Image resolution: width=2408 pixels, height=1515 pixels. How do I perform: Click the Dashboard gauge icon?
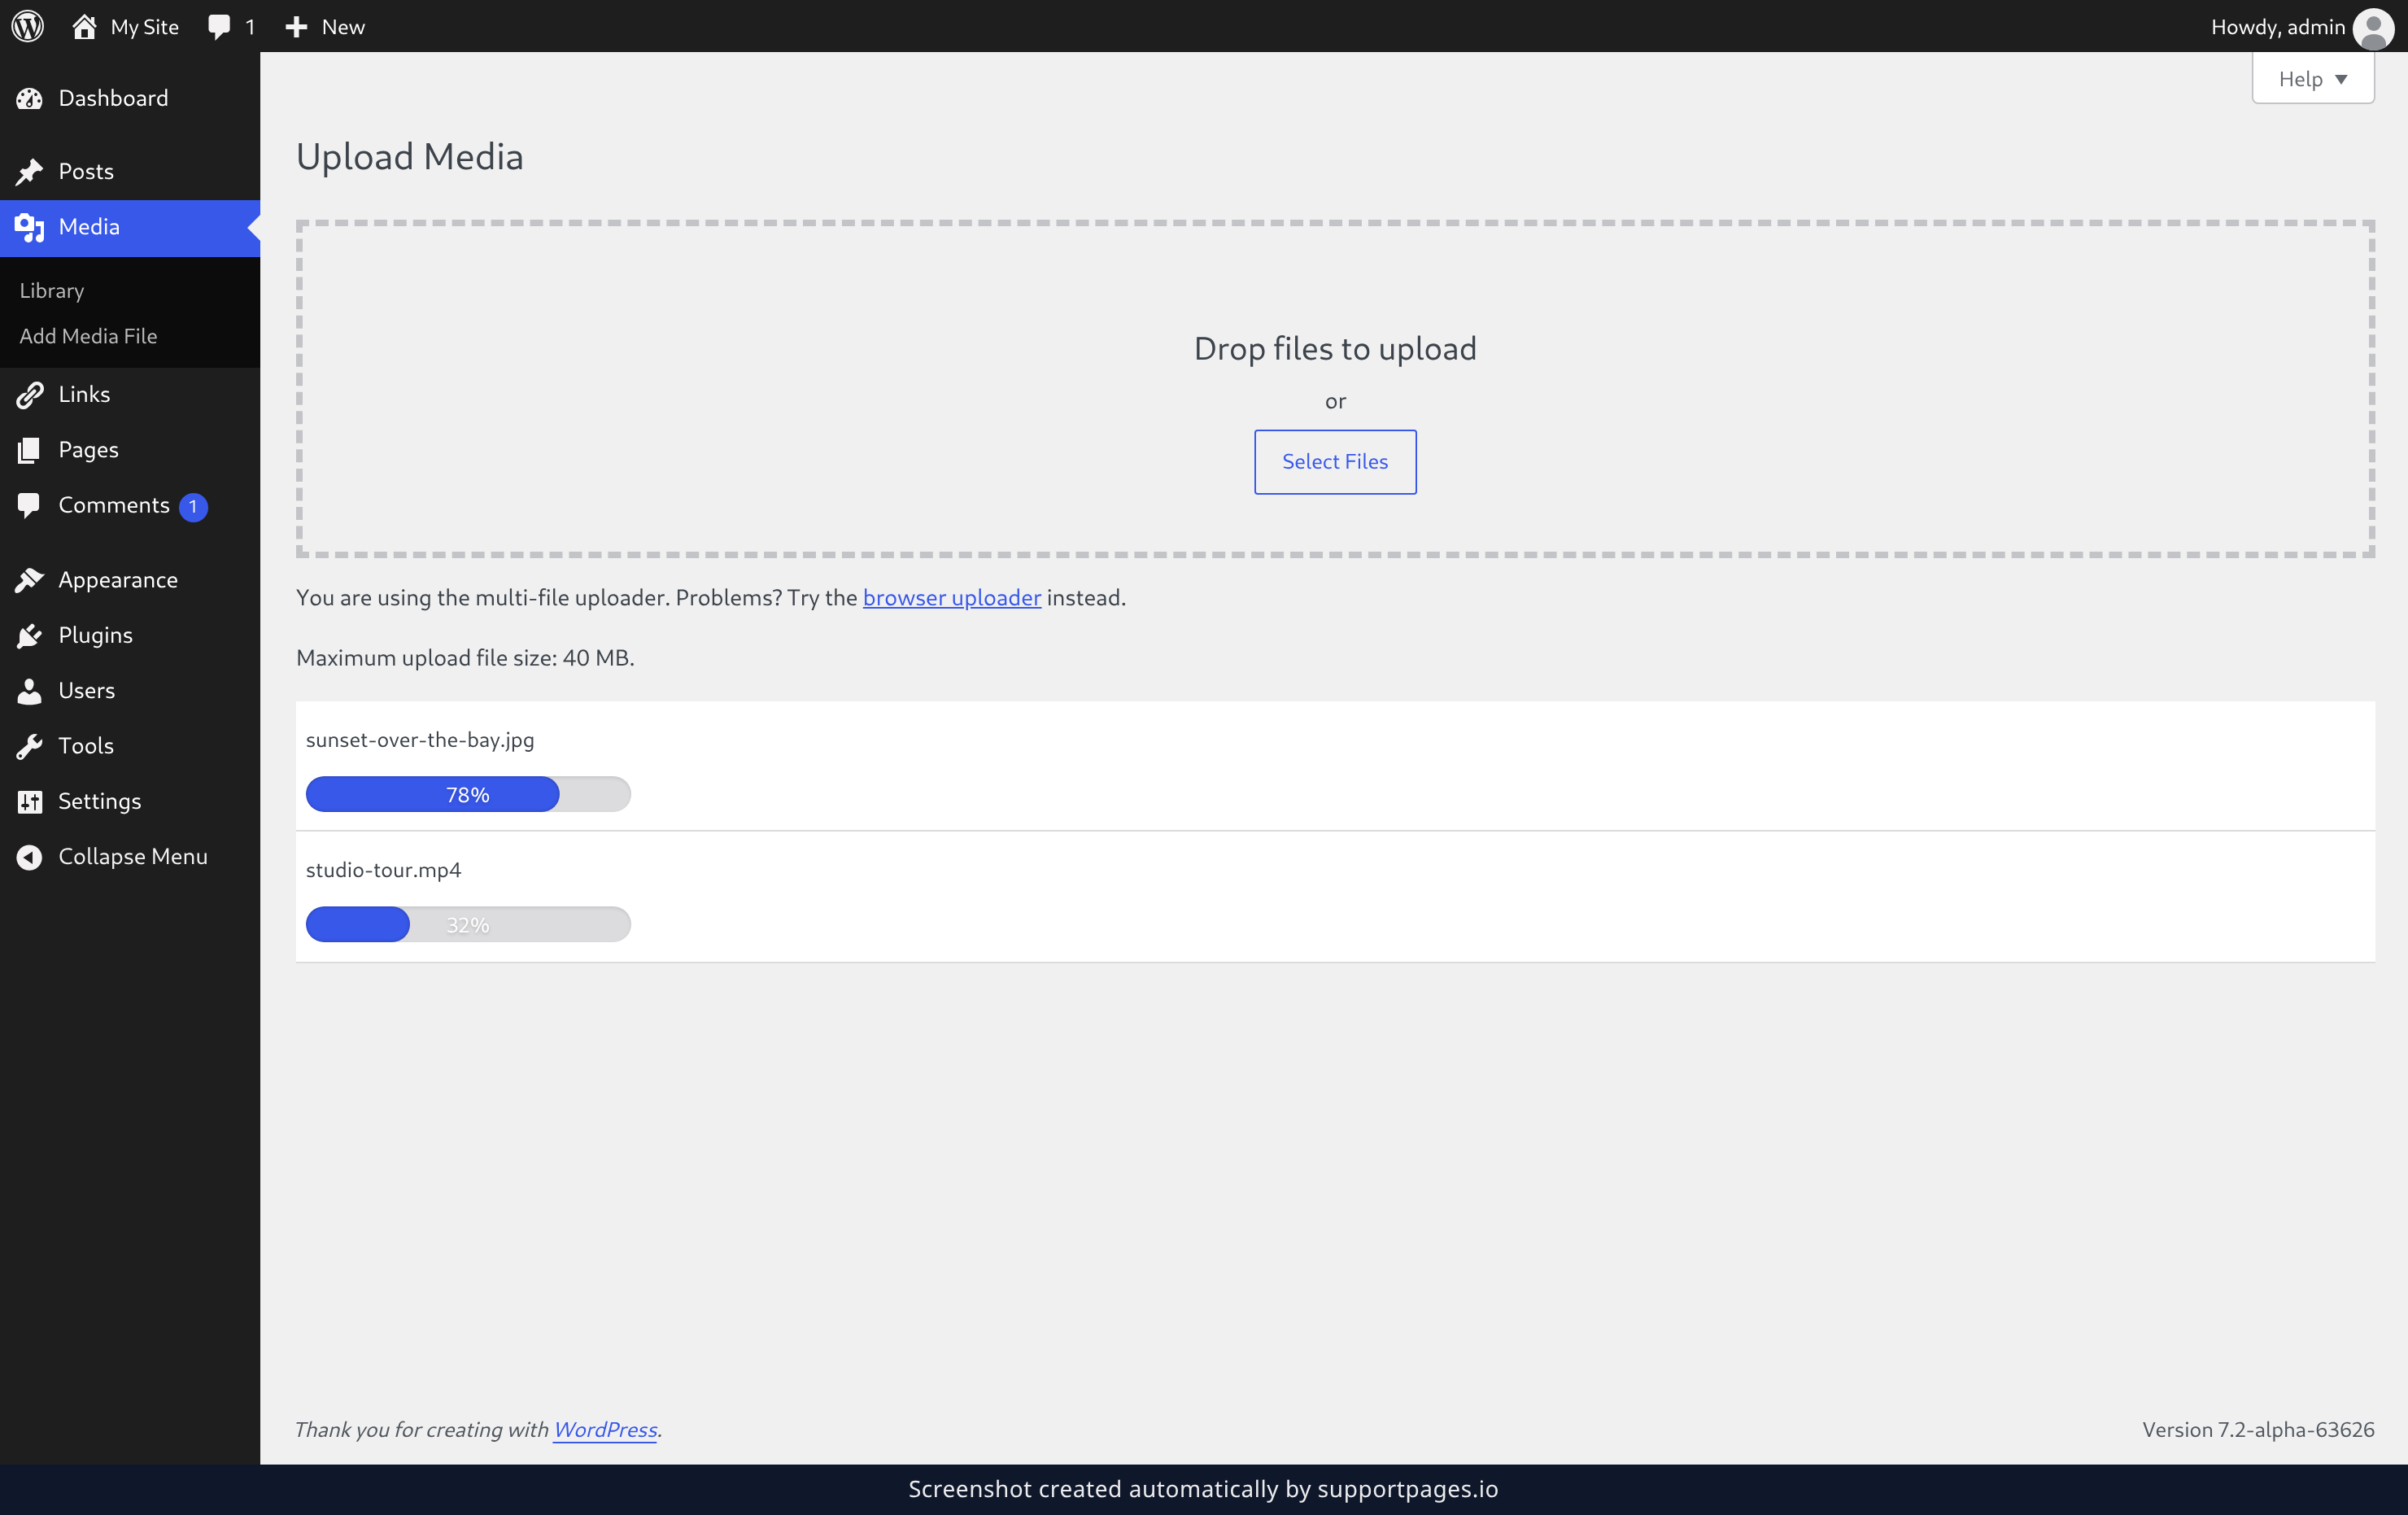pos(30,98)
